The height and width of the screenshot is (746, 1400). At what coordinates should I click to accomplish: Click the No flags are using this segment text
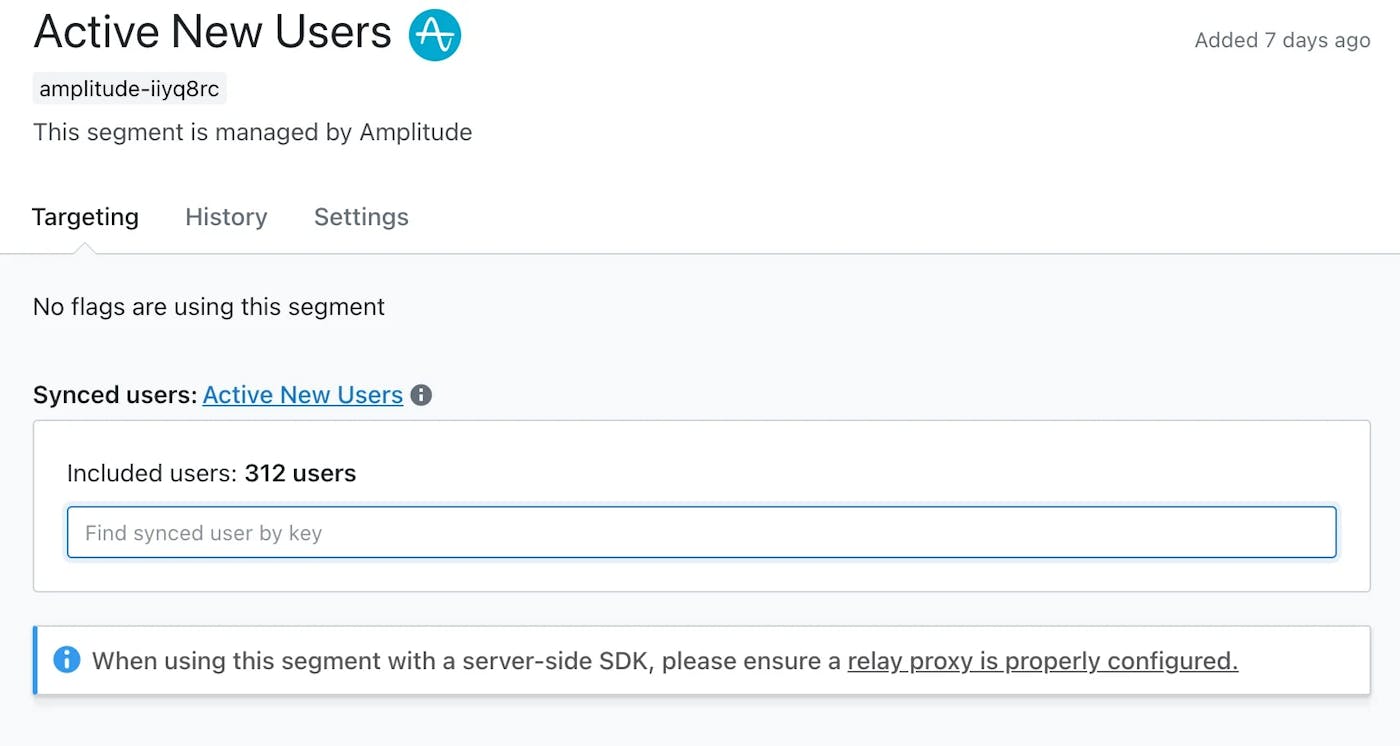[208, 307]
